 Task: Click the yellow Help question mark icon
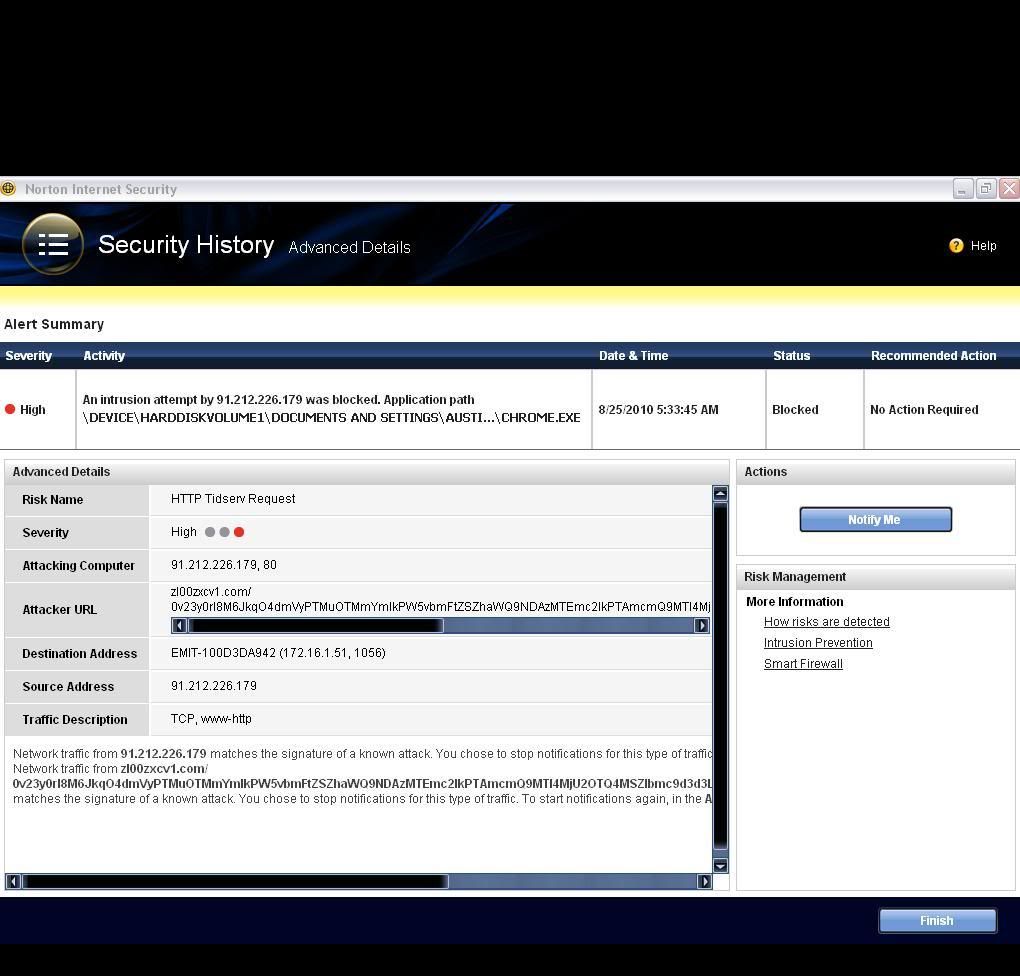coord(956,245)
